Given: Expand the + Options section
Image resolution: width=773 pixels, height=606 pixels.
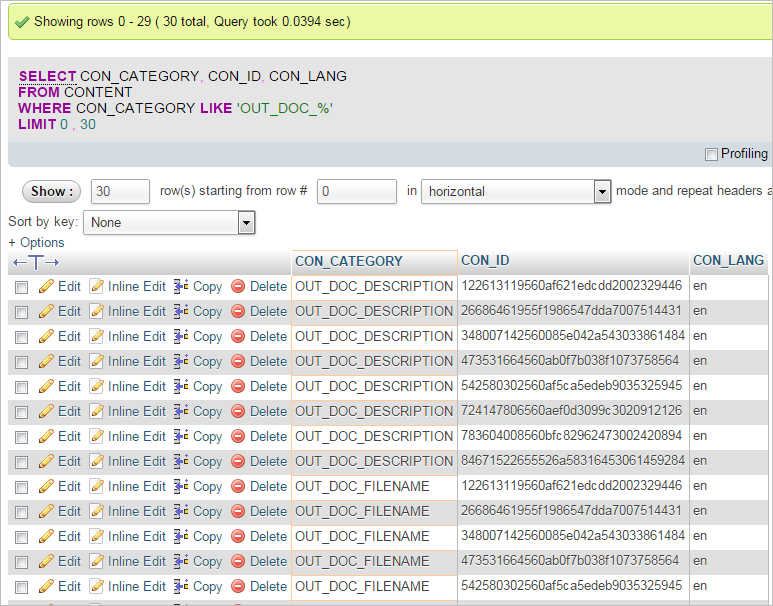Looking at the screenshot, I should [36, 242].
